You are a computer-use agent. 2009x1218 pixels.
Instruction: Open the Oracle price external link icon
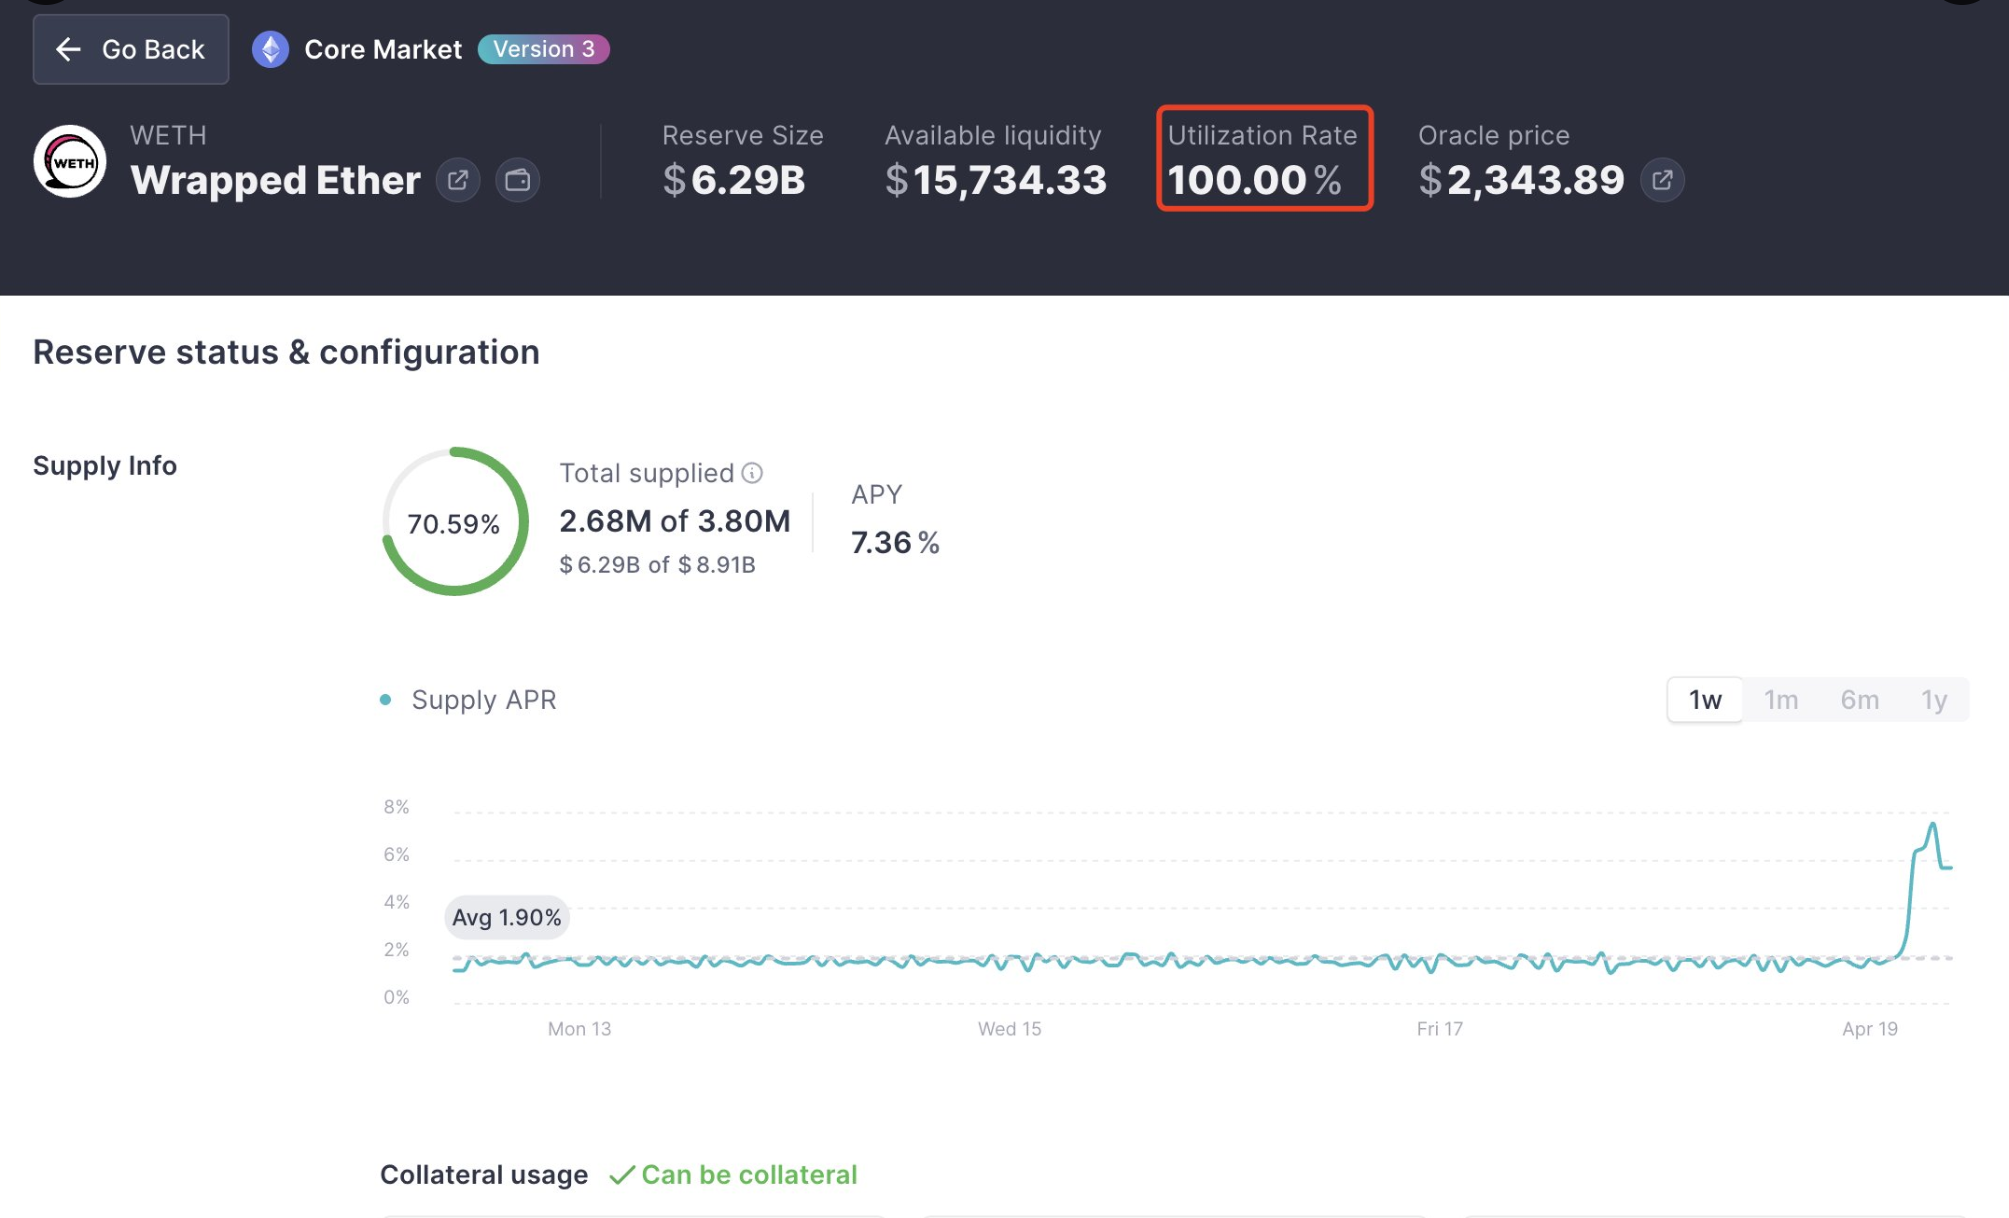tap(1663, 180)
